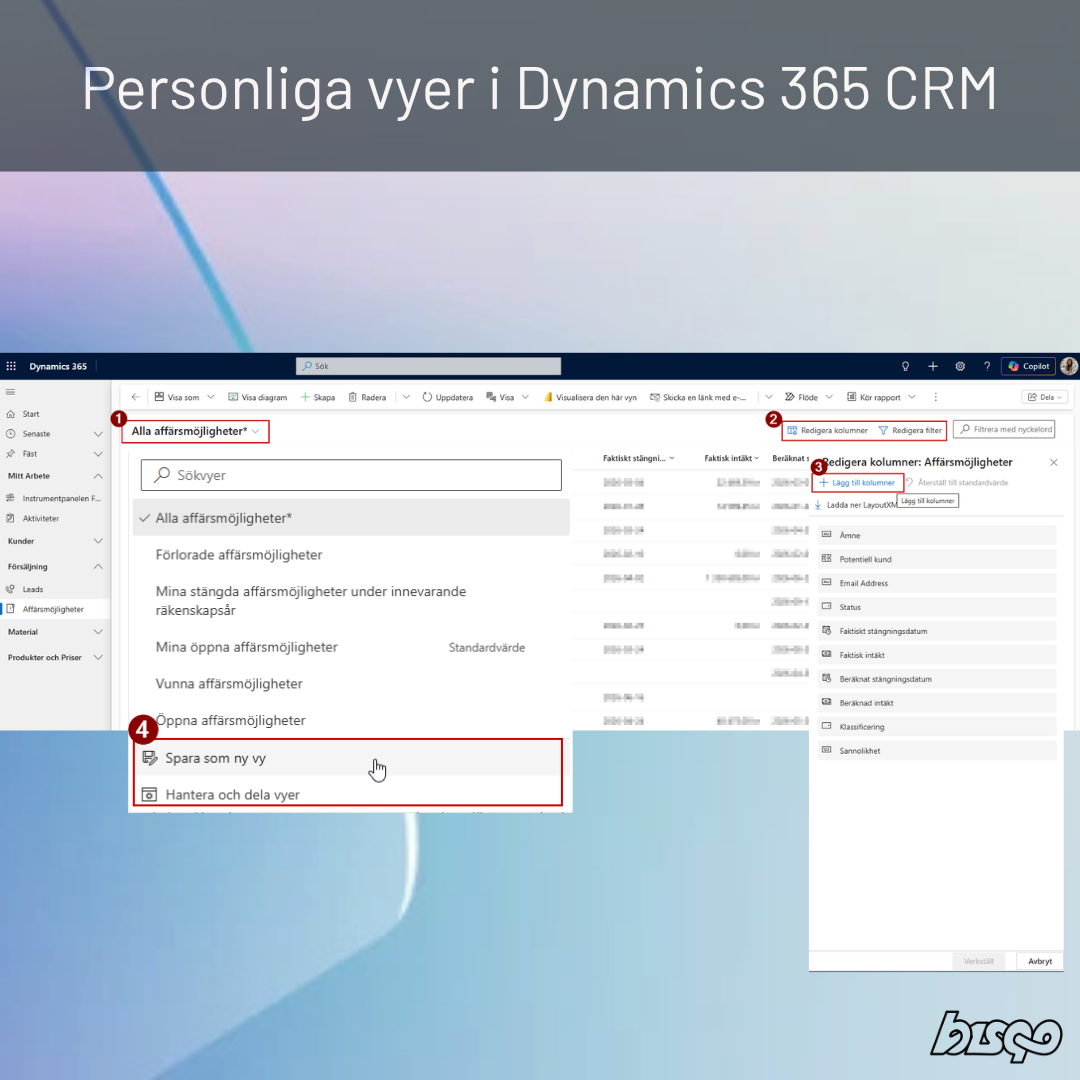Click the Dela share button
Viewport: 1080px width, 1080px height.
pos(1044,397)
